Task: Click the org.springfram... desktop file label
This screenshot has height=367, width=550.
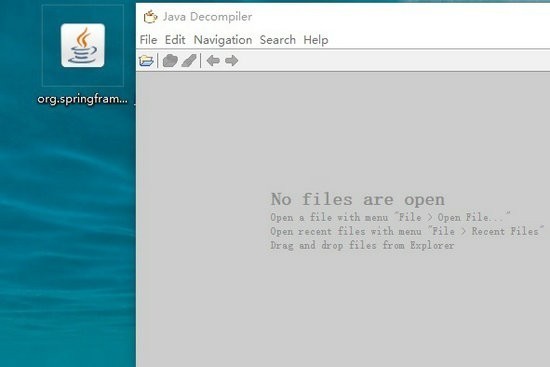Action: coord(82,99)
